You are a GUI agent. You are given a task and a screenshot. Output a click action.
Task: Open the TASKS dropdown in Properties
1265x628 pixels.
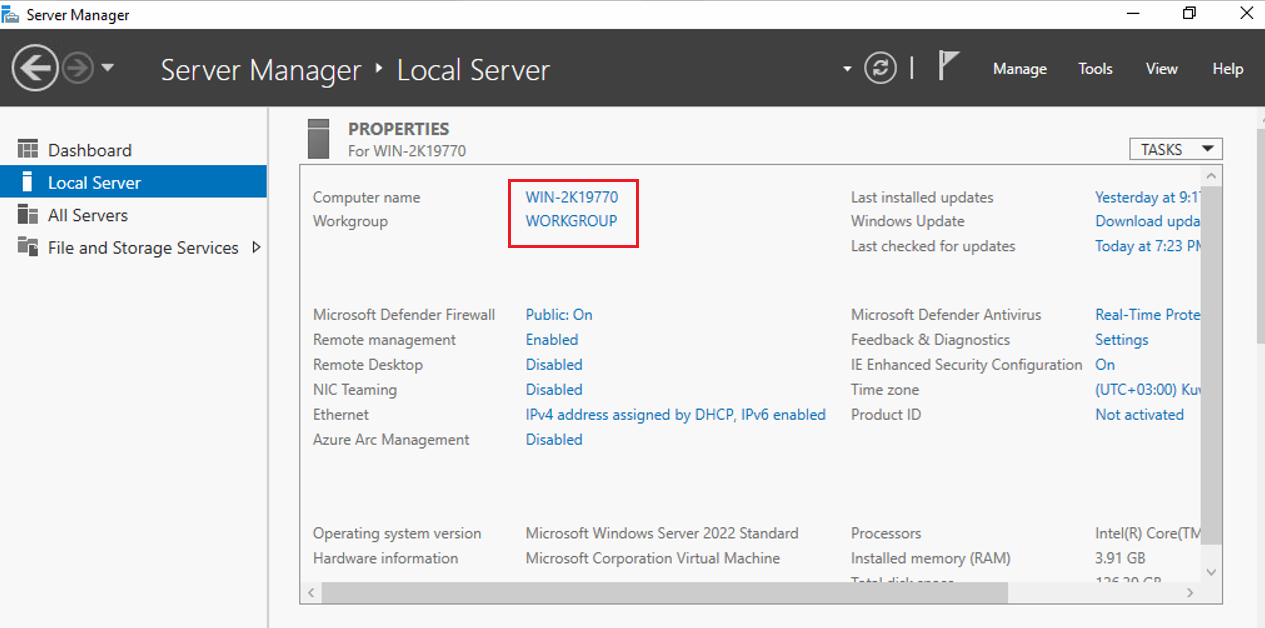point(1175,148)
